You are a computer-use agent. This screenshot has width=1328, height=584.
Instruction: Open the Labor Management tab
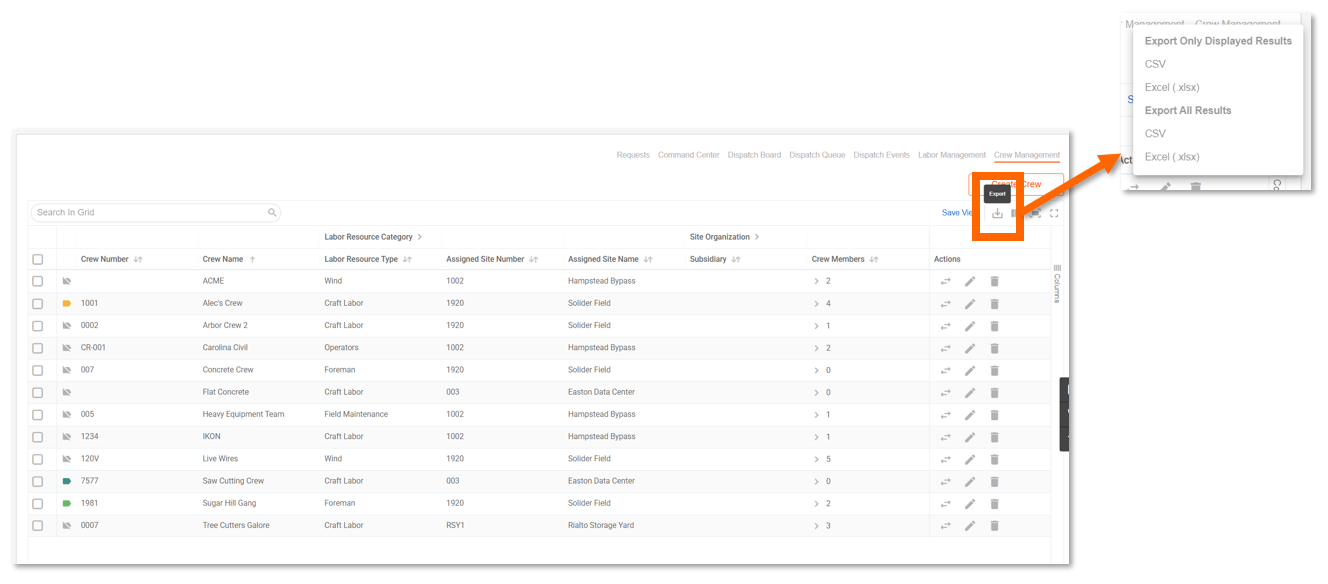pos(951,155)
